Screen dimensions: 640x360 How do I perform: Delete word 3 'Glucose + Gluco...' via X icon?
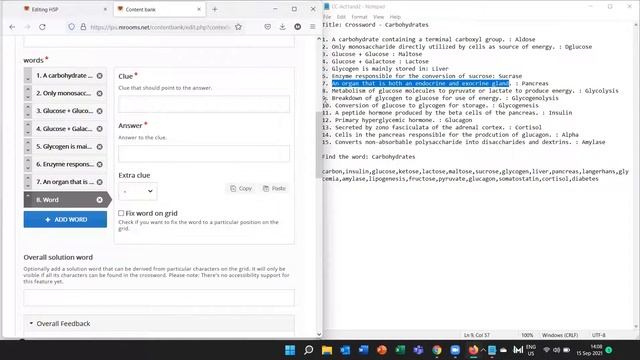pos(100,111)
